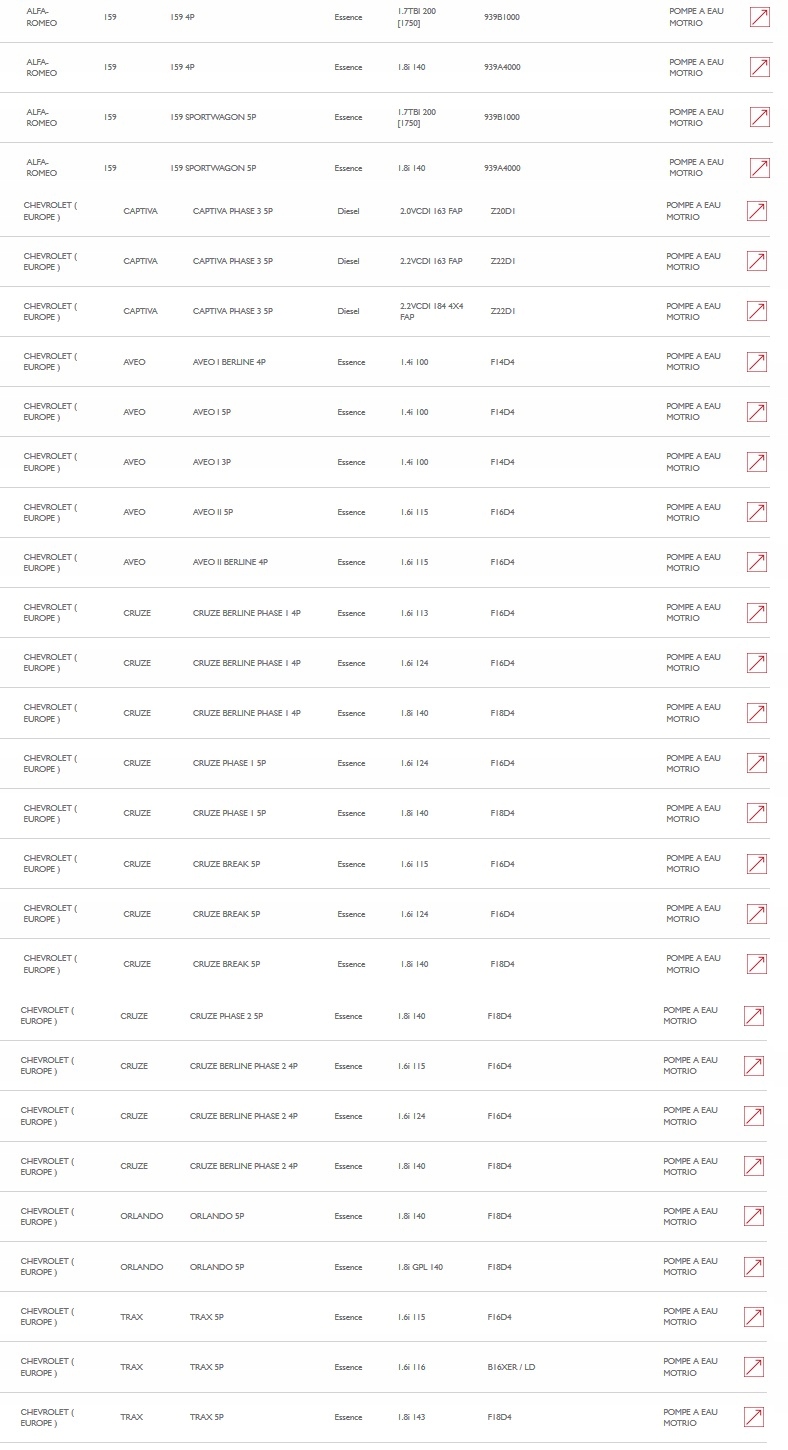Select the Cruze Berline Phase 1 4P 1.6i 113 row
Screen dimensions: 788x1450
point(386,613)
